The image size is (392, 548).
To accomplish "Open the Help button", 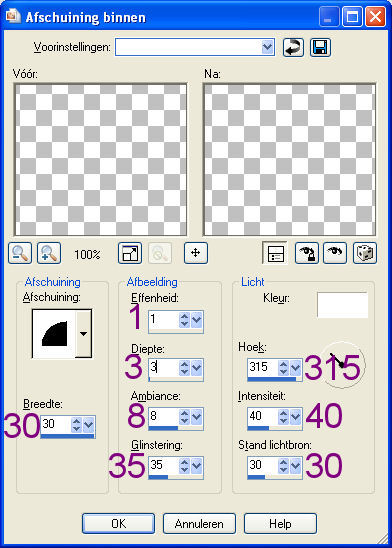I will click(280, 524).
